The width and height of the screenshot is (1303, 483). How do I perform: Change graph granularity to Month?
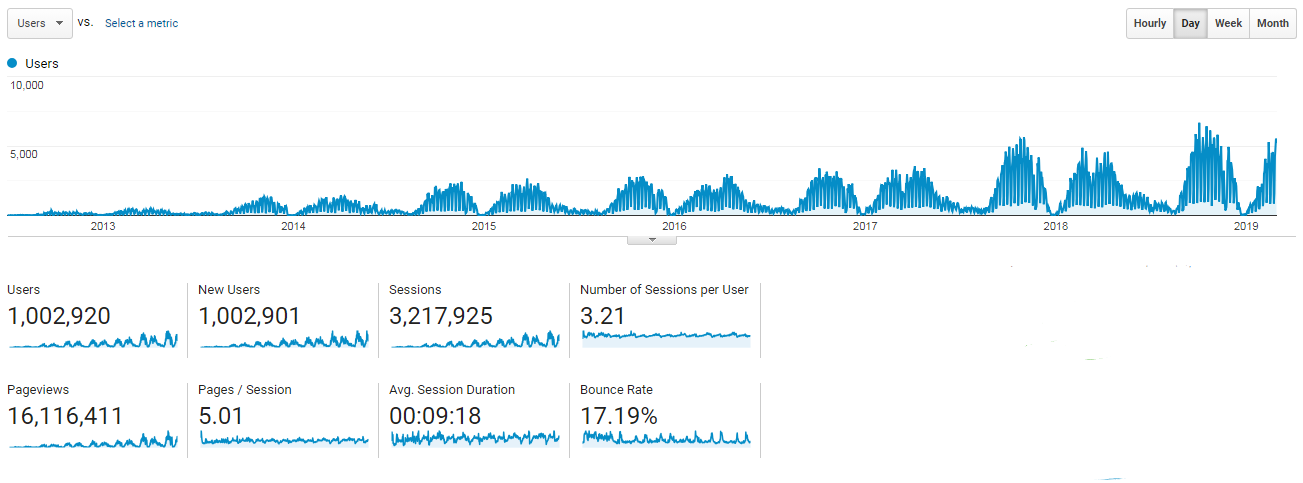(x=1272, y=23)
